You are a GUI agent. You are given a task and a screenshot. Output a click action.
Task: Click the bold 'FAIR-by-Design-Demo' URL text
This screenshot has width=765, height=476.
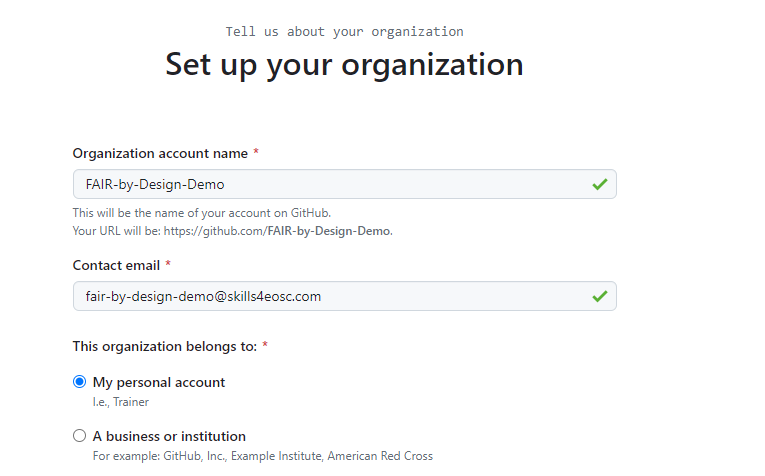click(x=328, y=231)
